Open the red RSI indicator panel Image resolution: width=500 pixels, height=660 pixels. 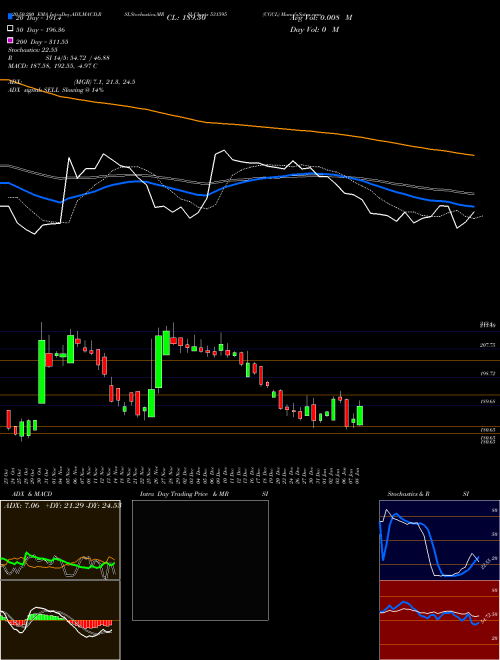click(x=439, y=620)
